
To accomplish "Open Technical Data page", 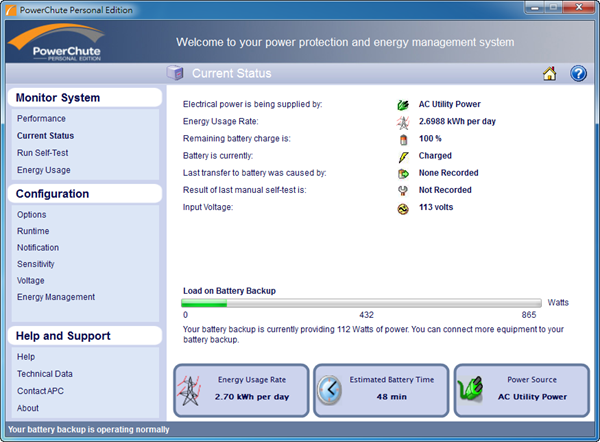I will pos(45,374).
